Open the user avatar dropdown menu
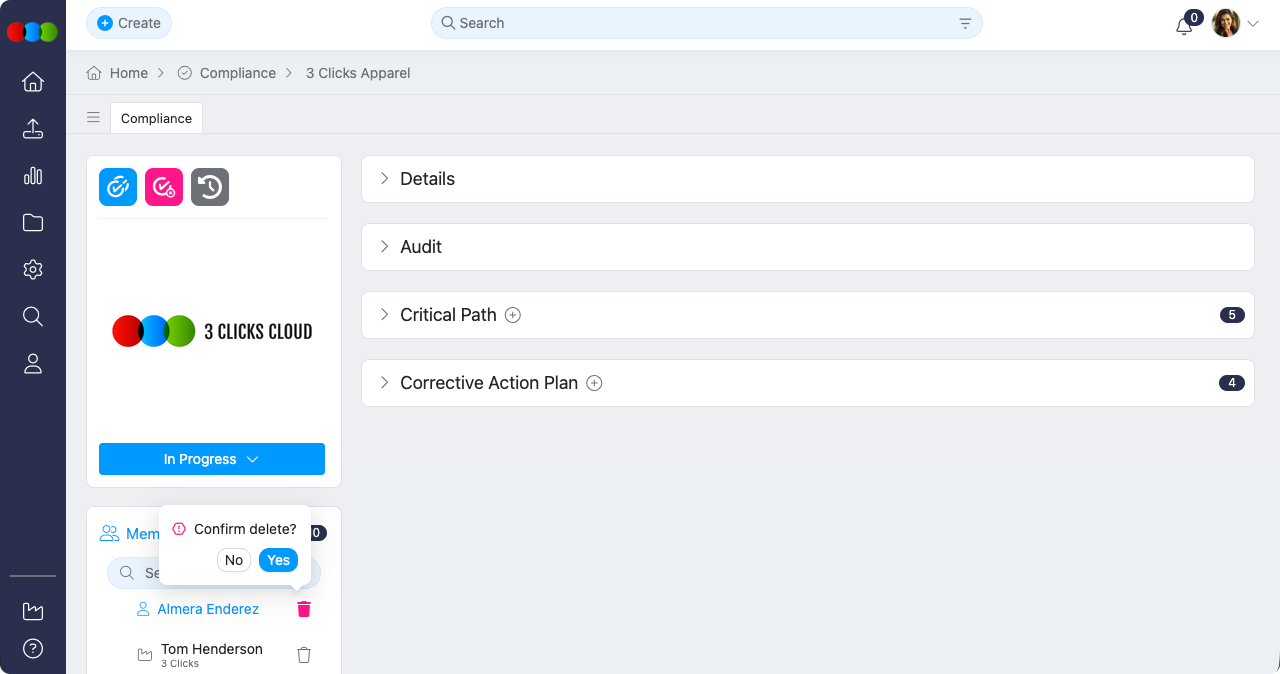This screenshot has width=1280, height=674. pos(1235,23)
